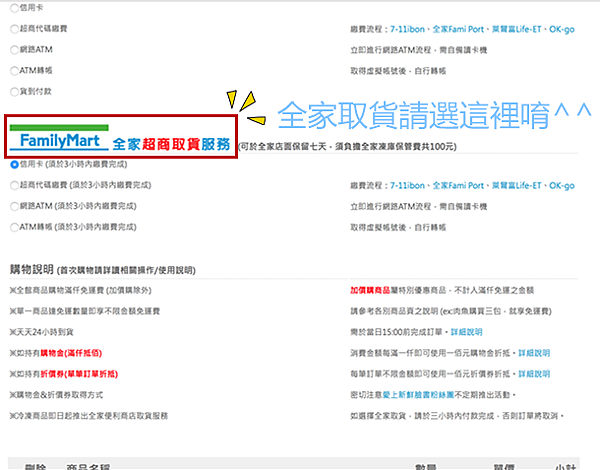Click red 購物金(滿仟抵佰) text

[71, 353]
